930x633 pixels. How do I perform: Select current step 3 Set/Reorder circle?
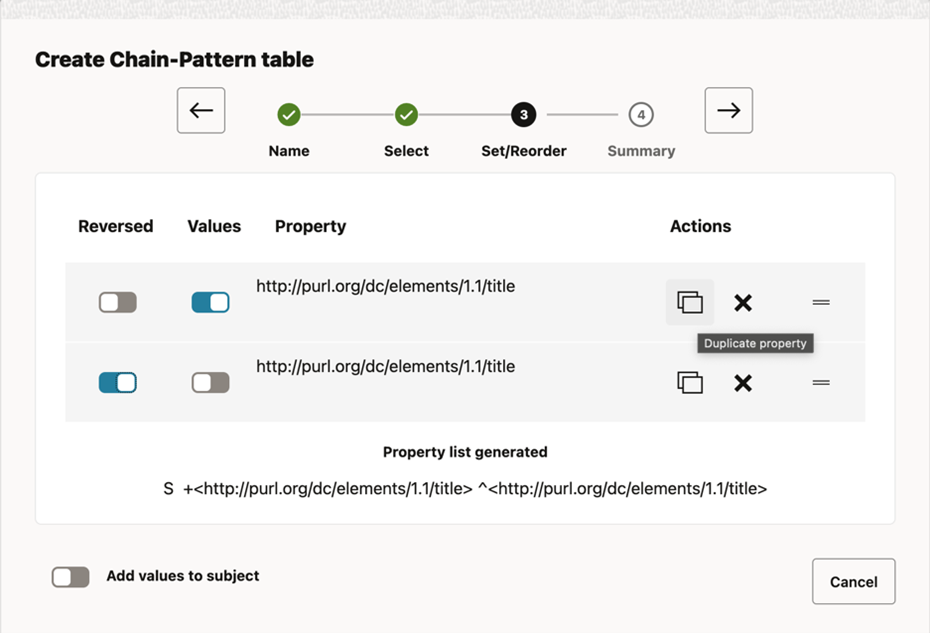524,115
